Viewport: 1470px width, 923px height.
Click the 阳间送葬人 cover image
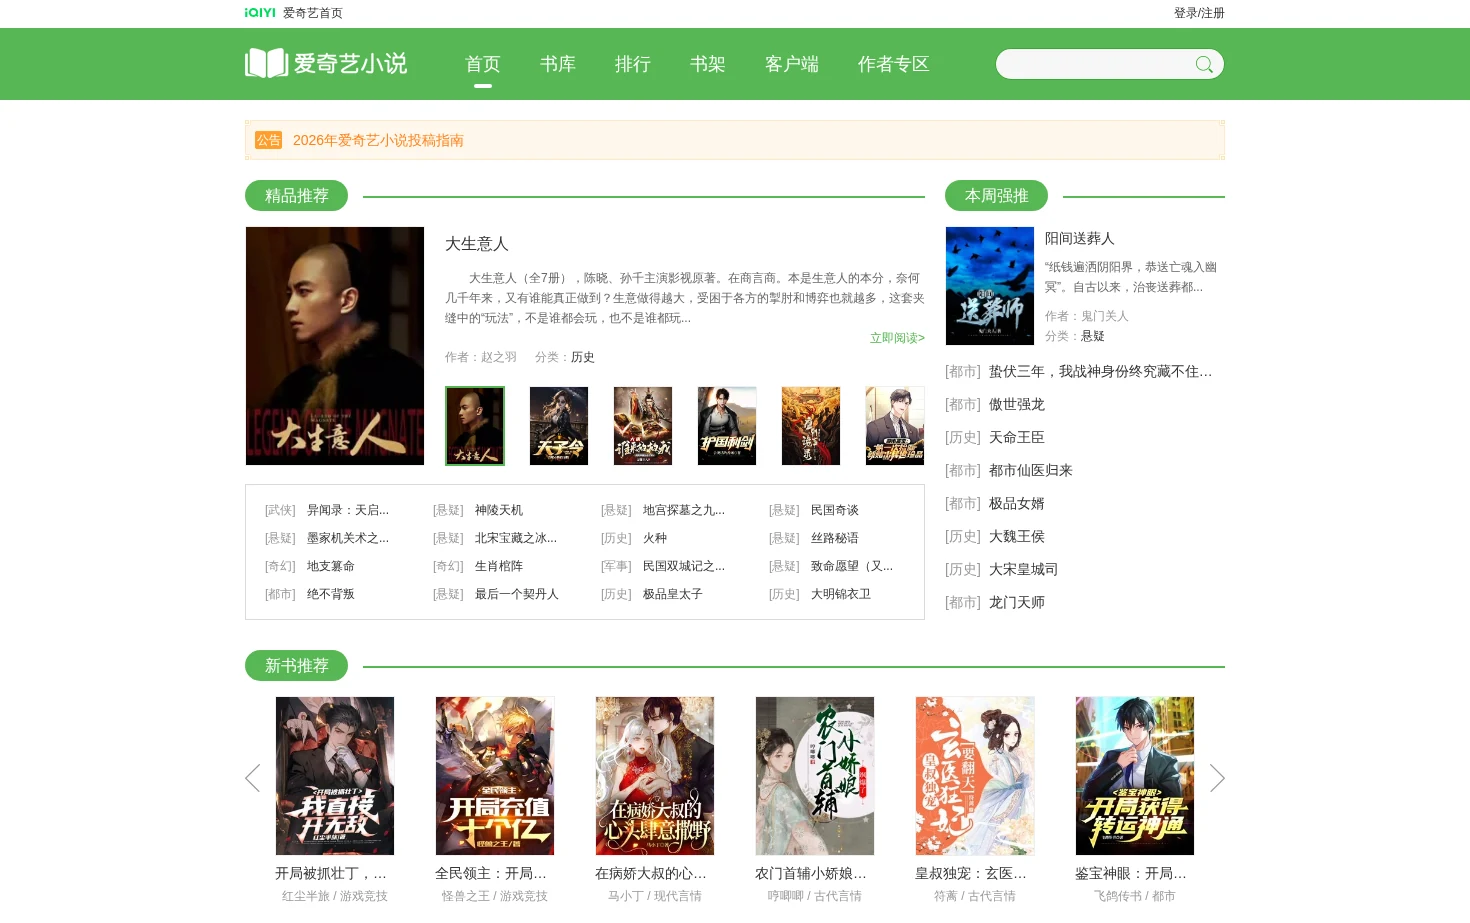click(x=990, y=286)
